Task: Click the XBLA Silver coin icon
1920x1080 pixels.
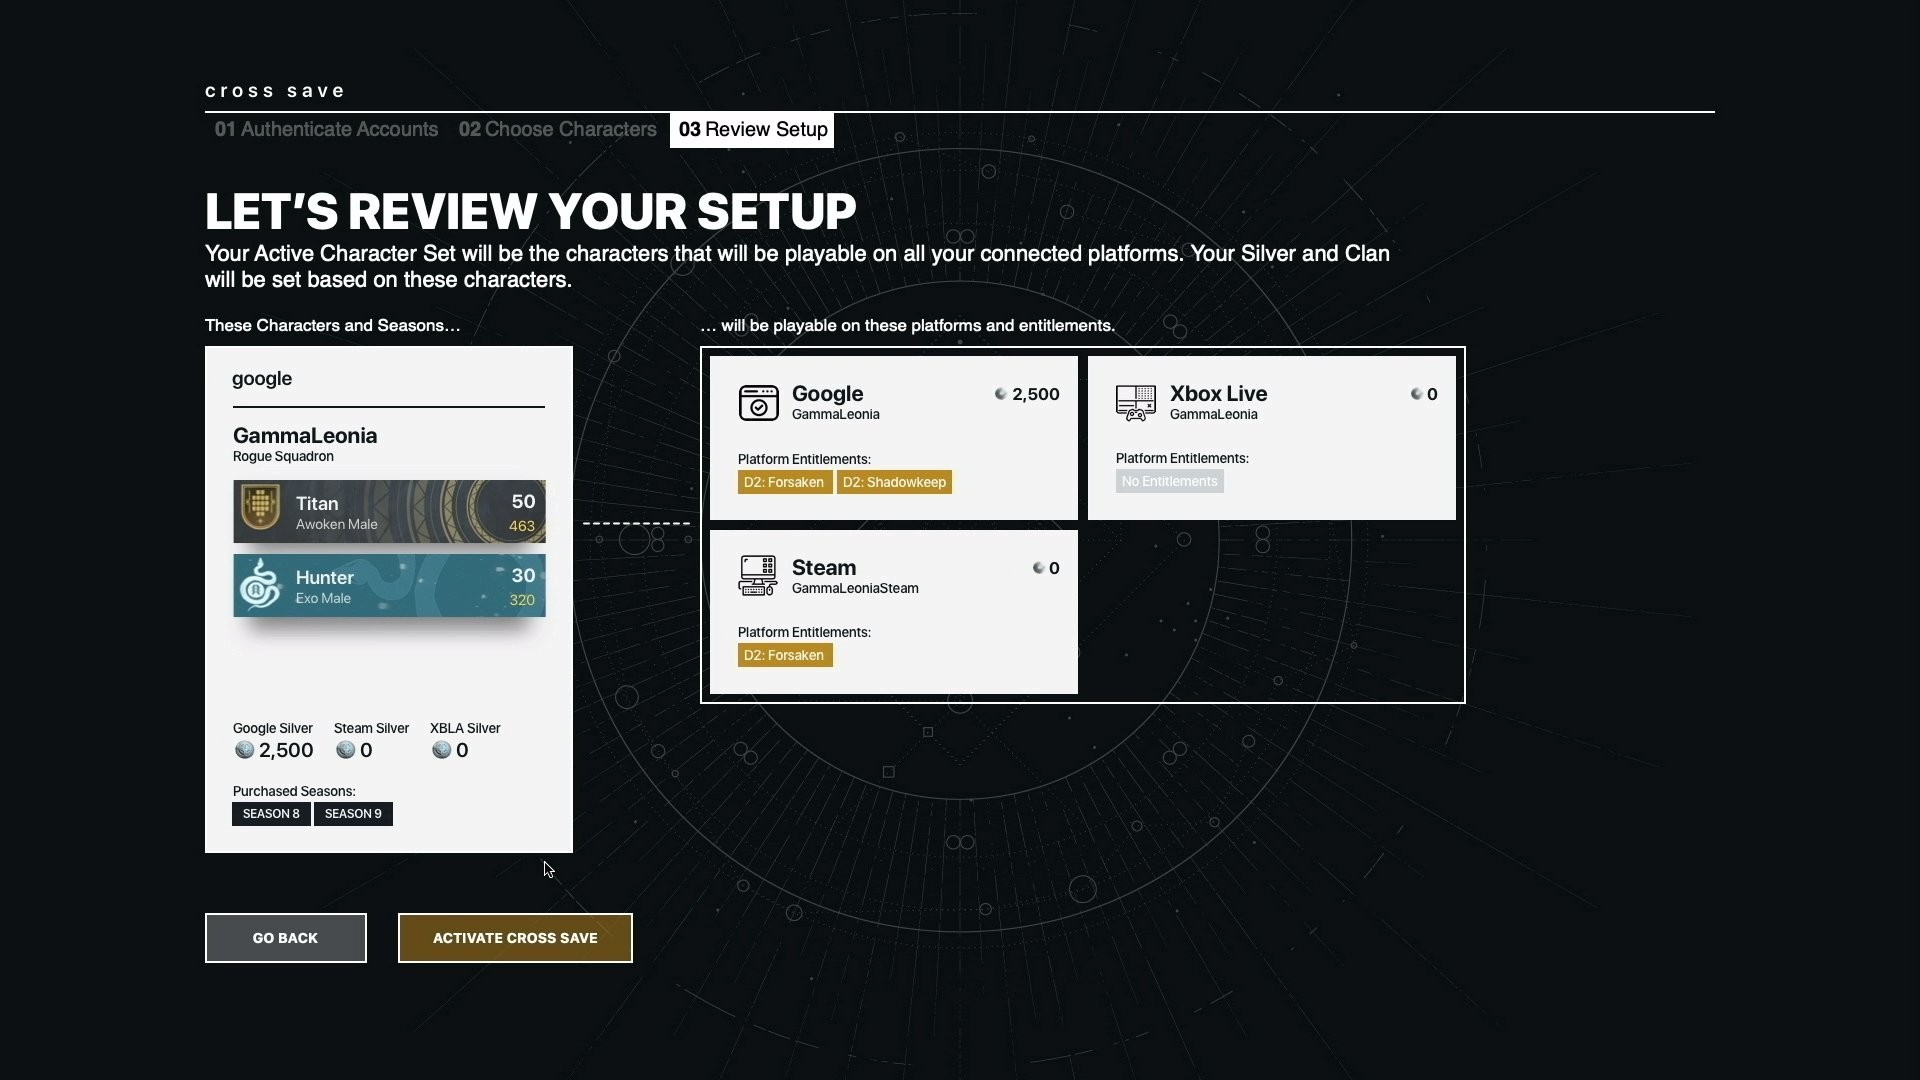Action: click(441, 750)
